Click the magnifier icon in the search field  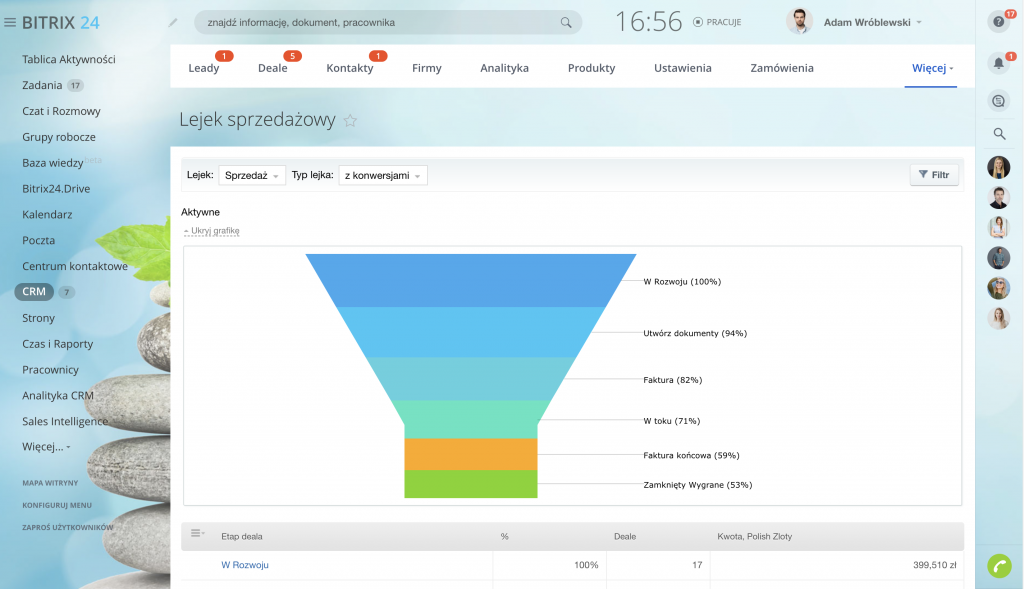[566, 22]
